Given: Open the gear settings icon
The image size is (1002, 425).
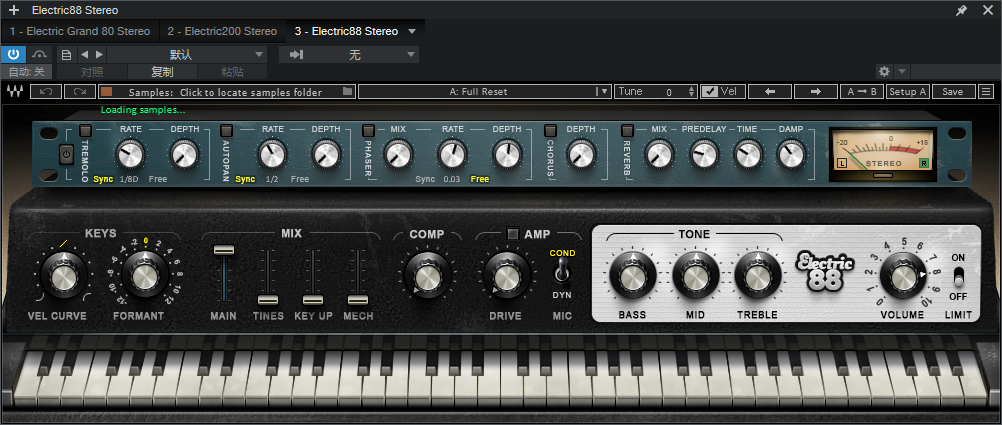Looking at the screenshot, I should 884,72.
